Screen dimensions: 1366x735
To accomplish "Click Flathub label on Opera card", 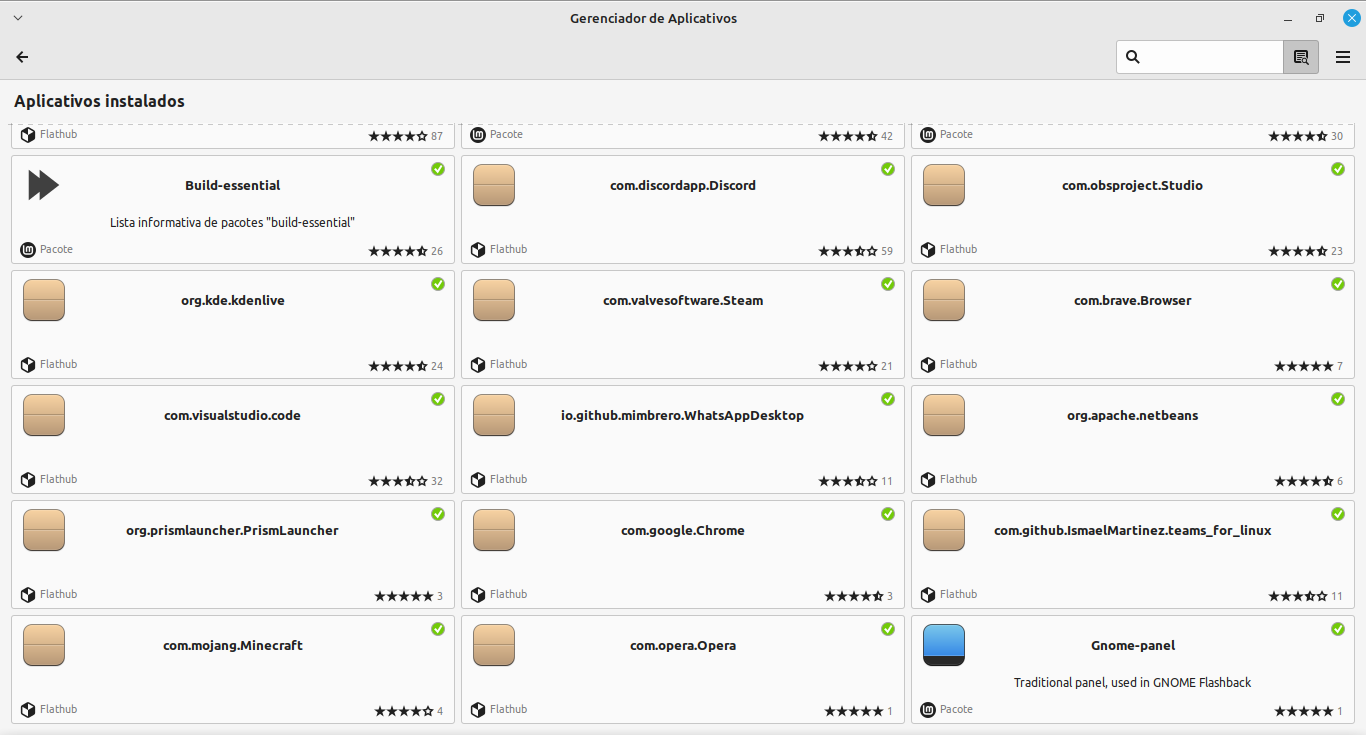I will pos(508,709).
